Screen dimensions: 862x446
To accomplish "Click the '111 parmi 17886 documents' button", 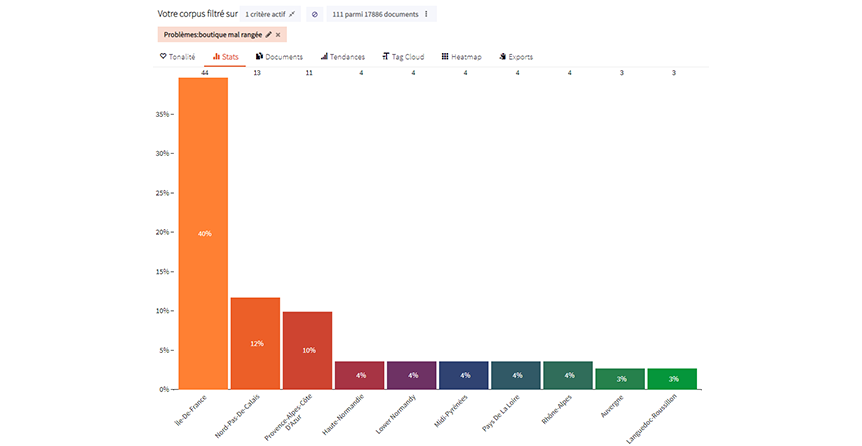I will 376,14.
